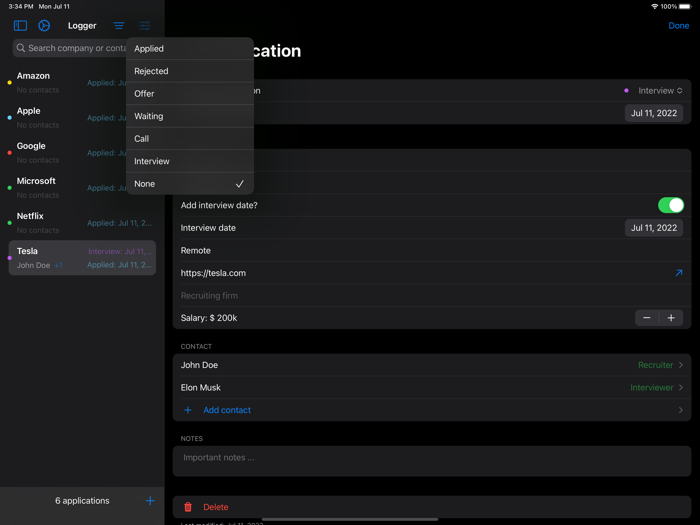Open the Interview status dropdown

tap(660, 91)
